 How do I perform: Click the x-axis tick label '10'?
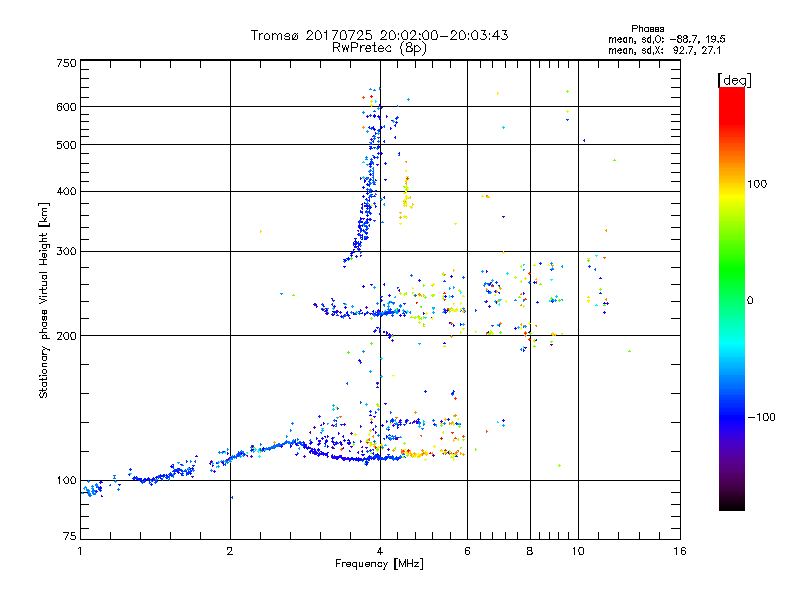coord(578,551)
